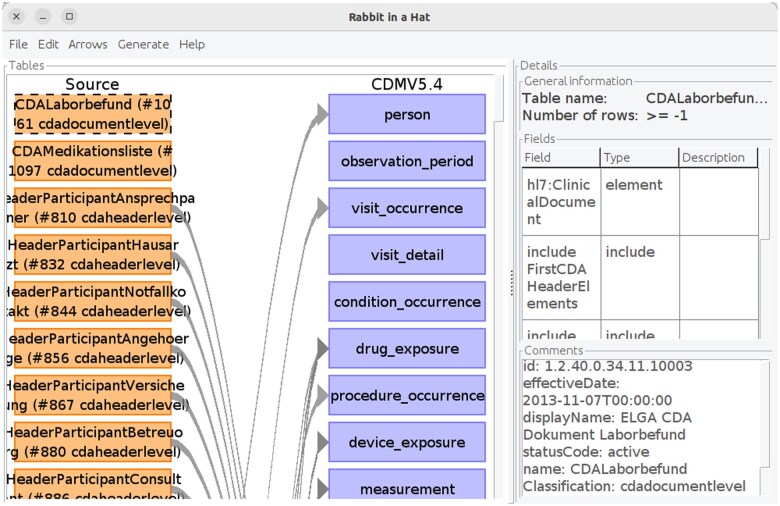Click the Type column header
Viewport: 780px width, 506px height.
click(640, 157)
